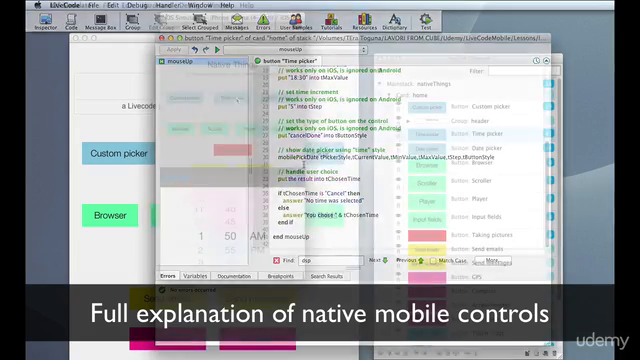Open the handler dropdown showing mouseUp
The image size is (640, 360).
tap(296, 50)
